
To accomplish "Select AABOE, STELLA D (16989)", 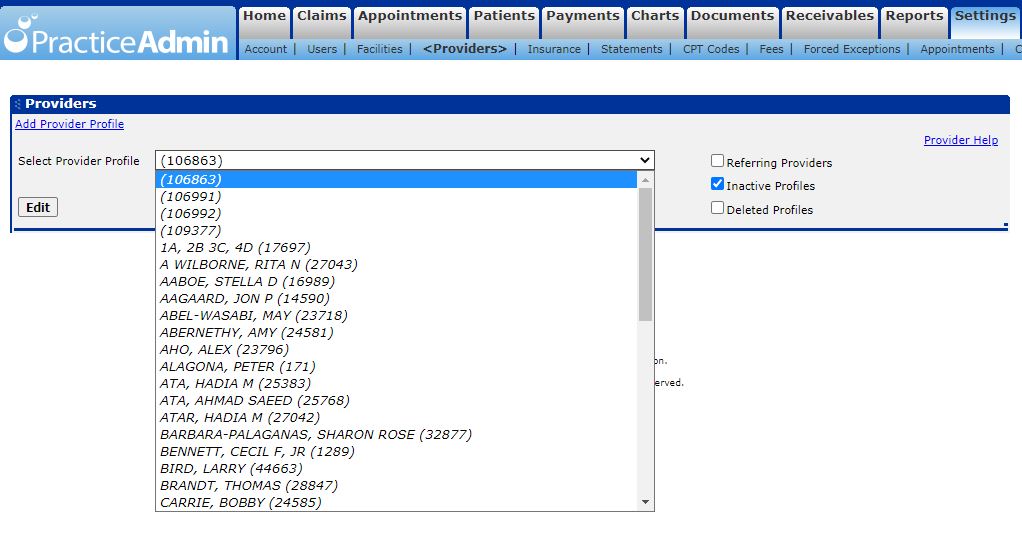I will point(396,281).
